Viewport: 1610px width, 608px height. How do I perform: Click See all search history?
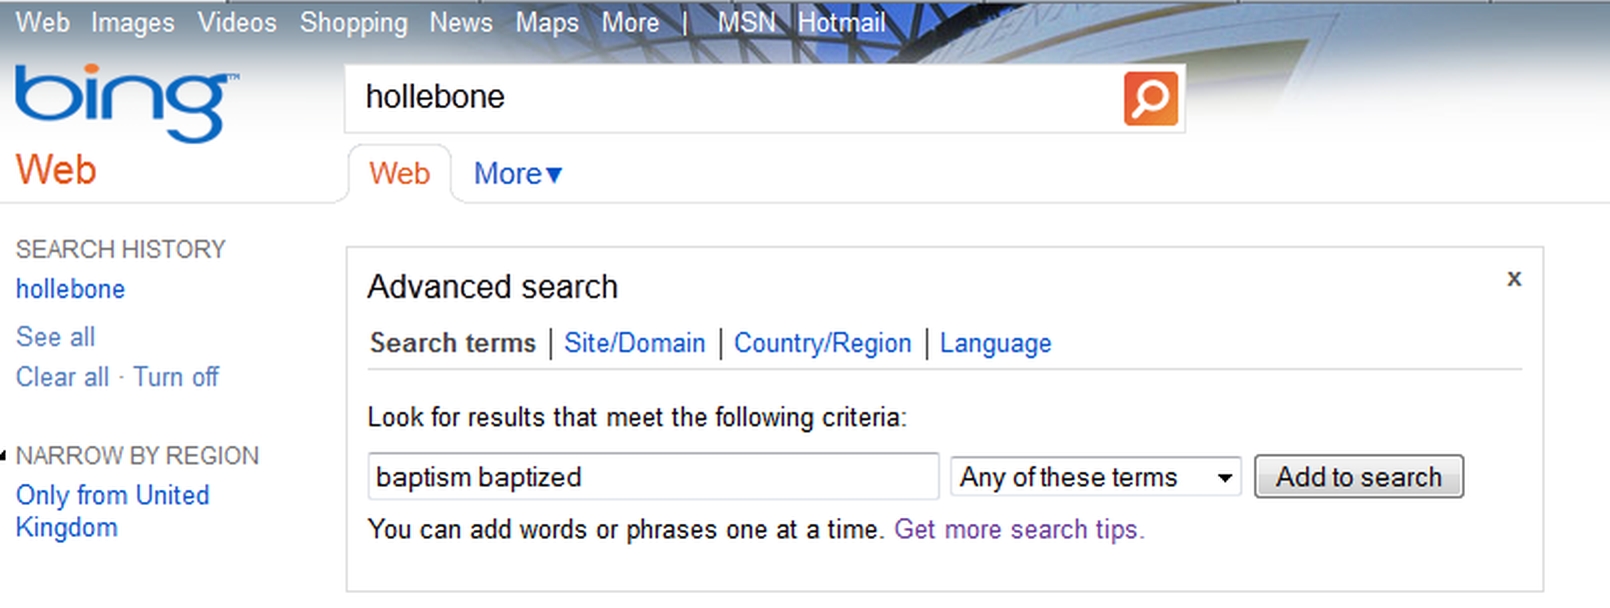coord(56,337)
